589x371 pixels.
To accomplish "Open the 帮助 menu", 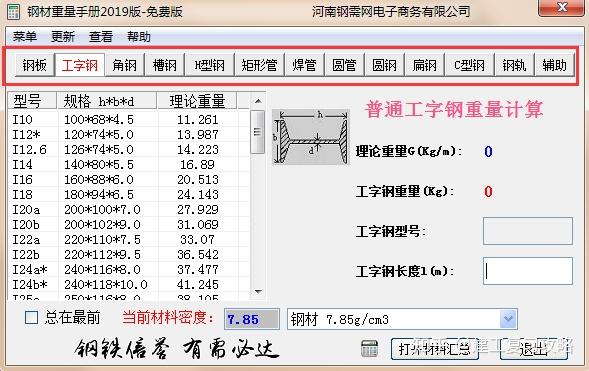I will (139, 37).
